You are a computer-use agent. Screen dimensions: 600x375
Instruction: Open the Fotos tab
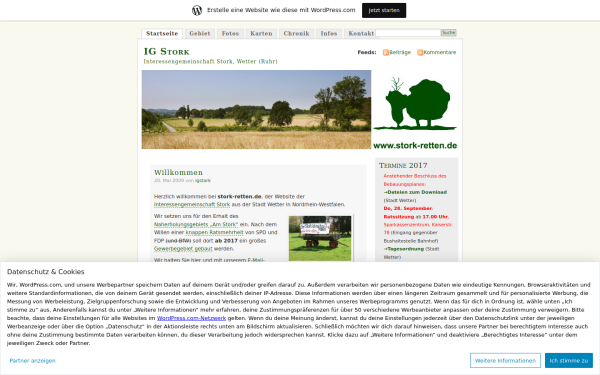(230, 34)
